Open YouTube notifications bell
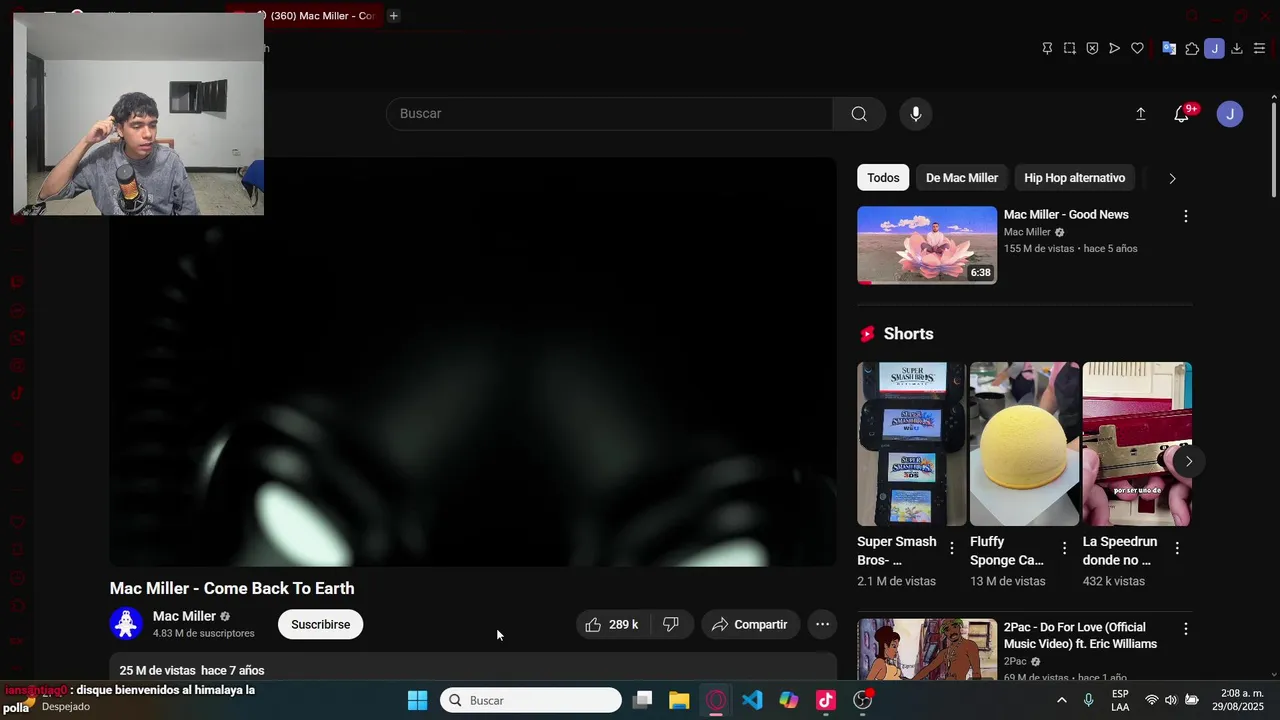 [1181, 114]
